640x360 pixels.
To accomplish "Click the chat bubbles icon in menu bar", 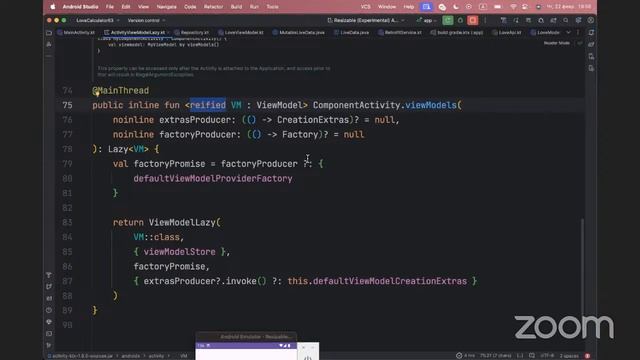I will click(442, 7).
